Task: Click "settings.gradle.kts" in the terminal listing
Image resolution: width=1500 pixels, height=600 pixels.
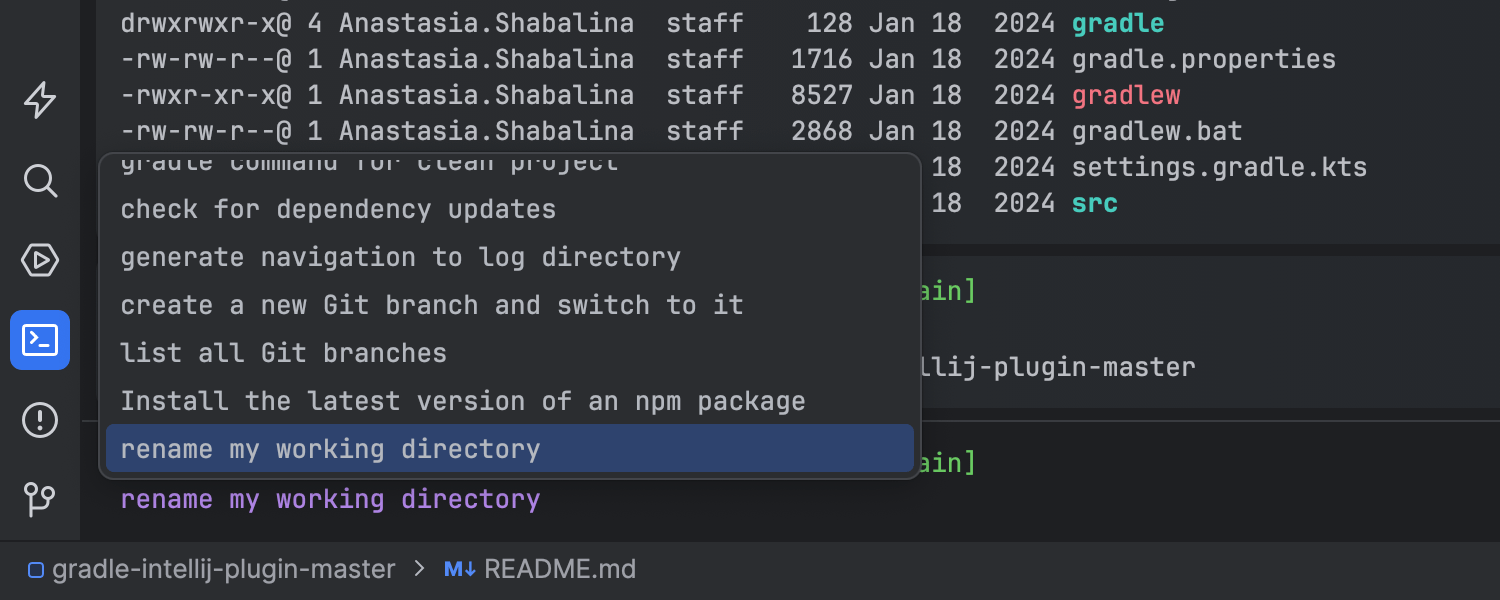Action: click(x=1219, y=167)
